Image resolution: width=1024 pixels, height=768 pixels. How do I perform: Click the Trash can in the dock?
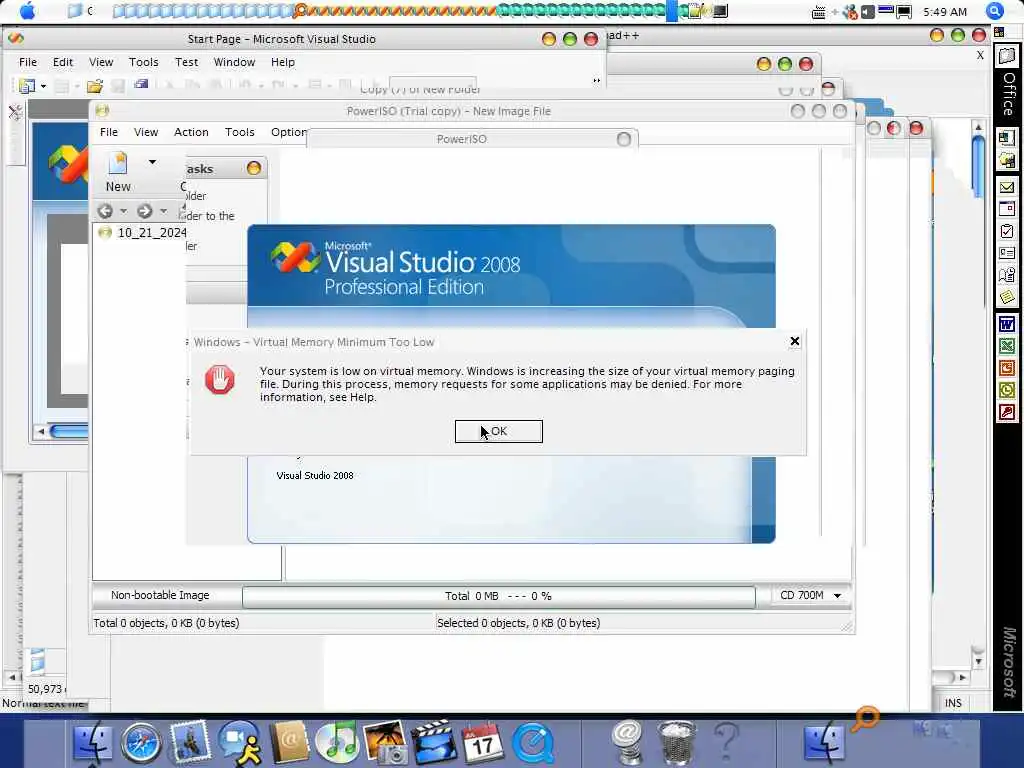(676, 743)
